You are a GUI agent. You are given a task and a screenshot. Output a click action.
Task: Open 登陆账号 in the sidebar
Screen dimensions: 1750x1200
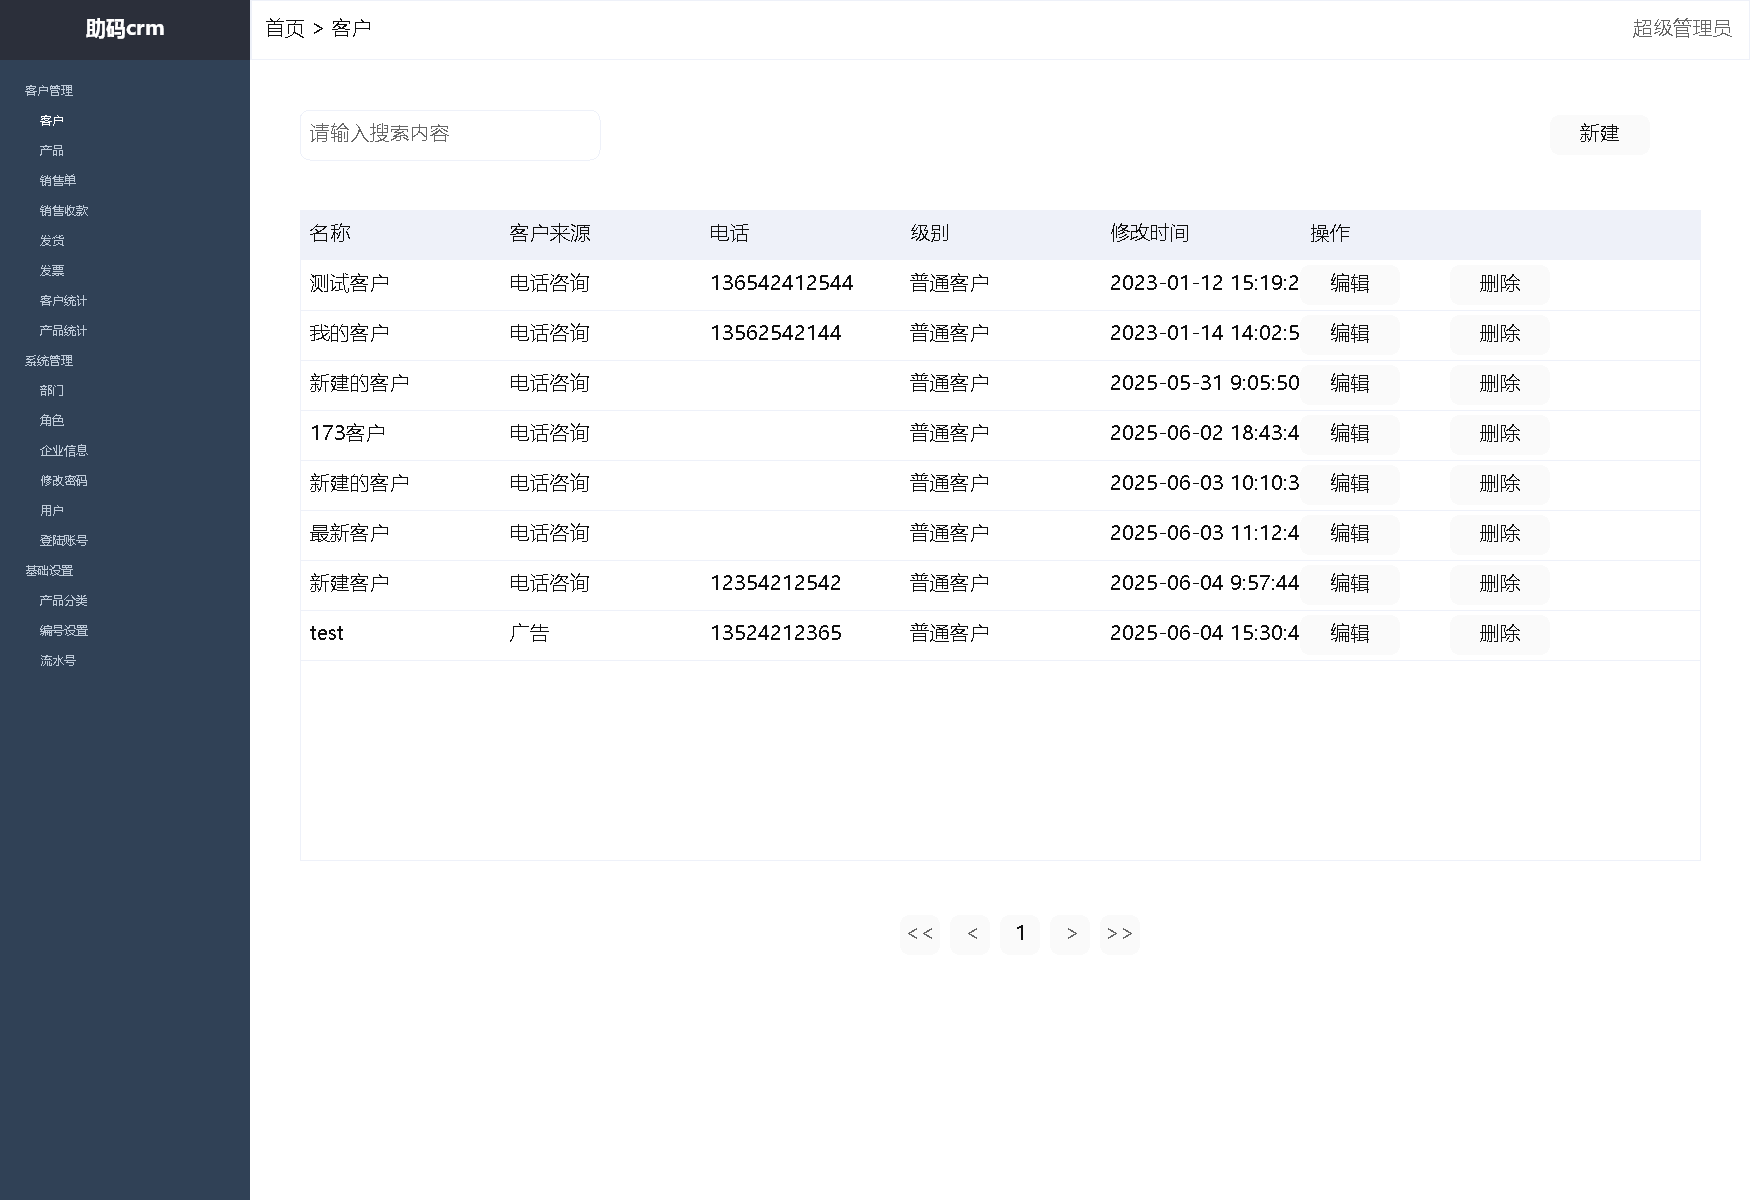tap(64, 540)
